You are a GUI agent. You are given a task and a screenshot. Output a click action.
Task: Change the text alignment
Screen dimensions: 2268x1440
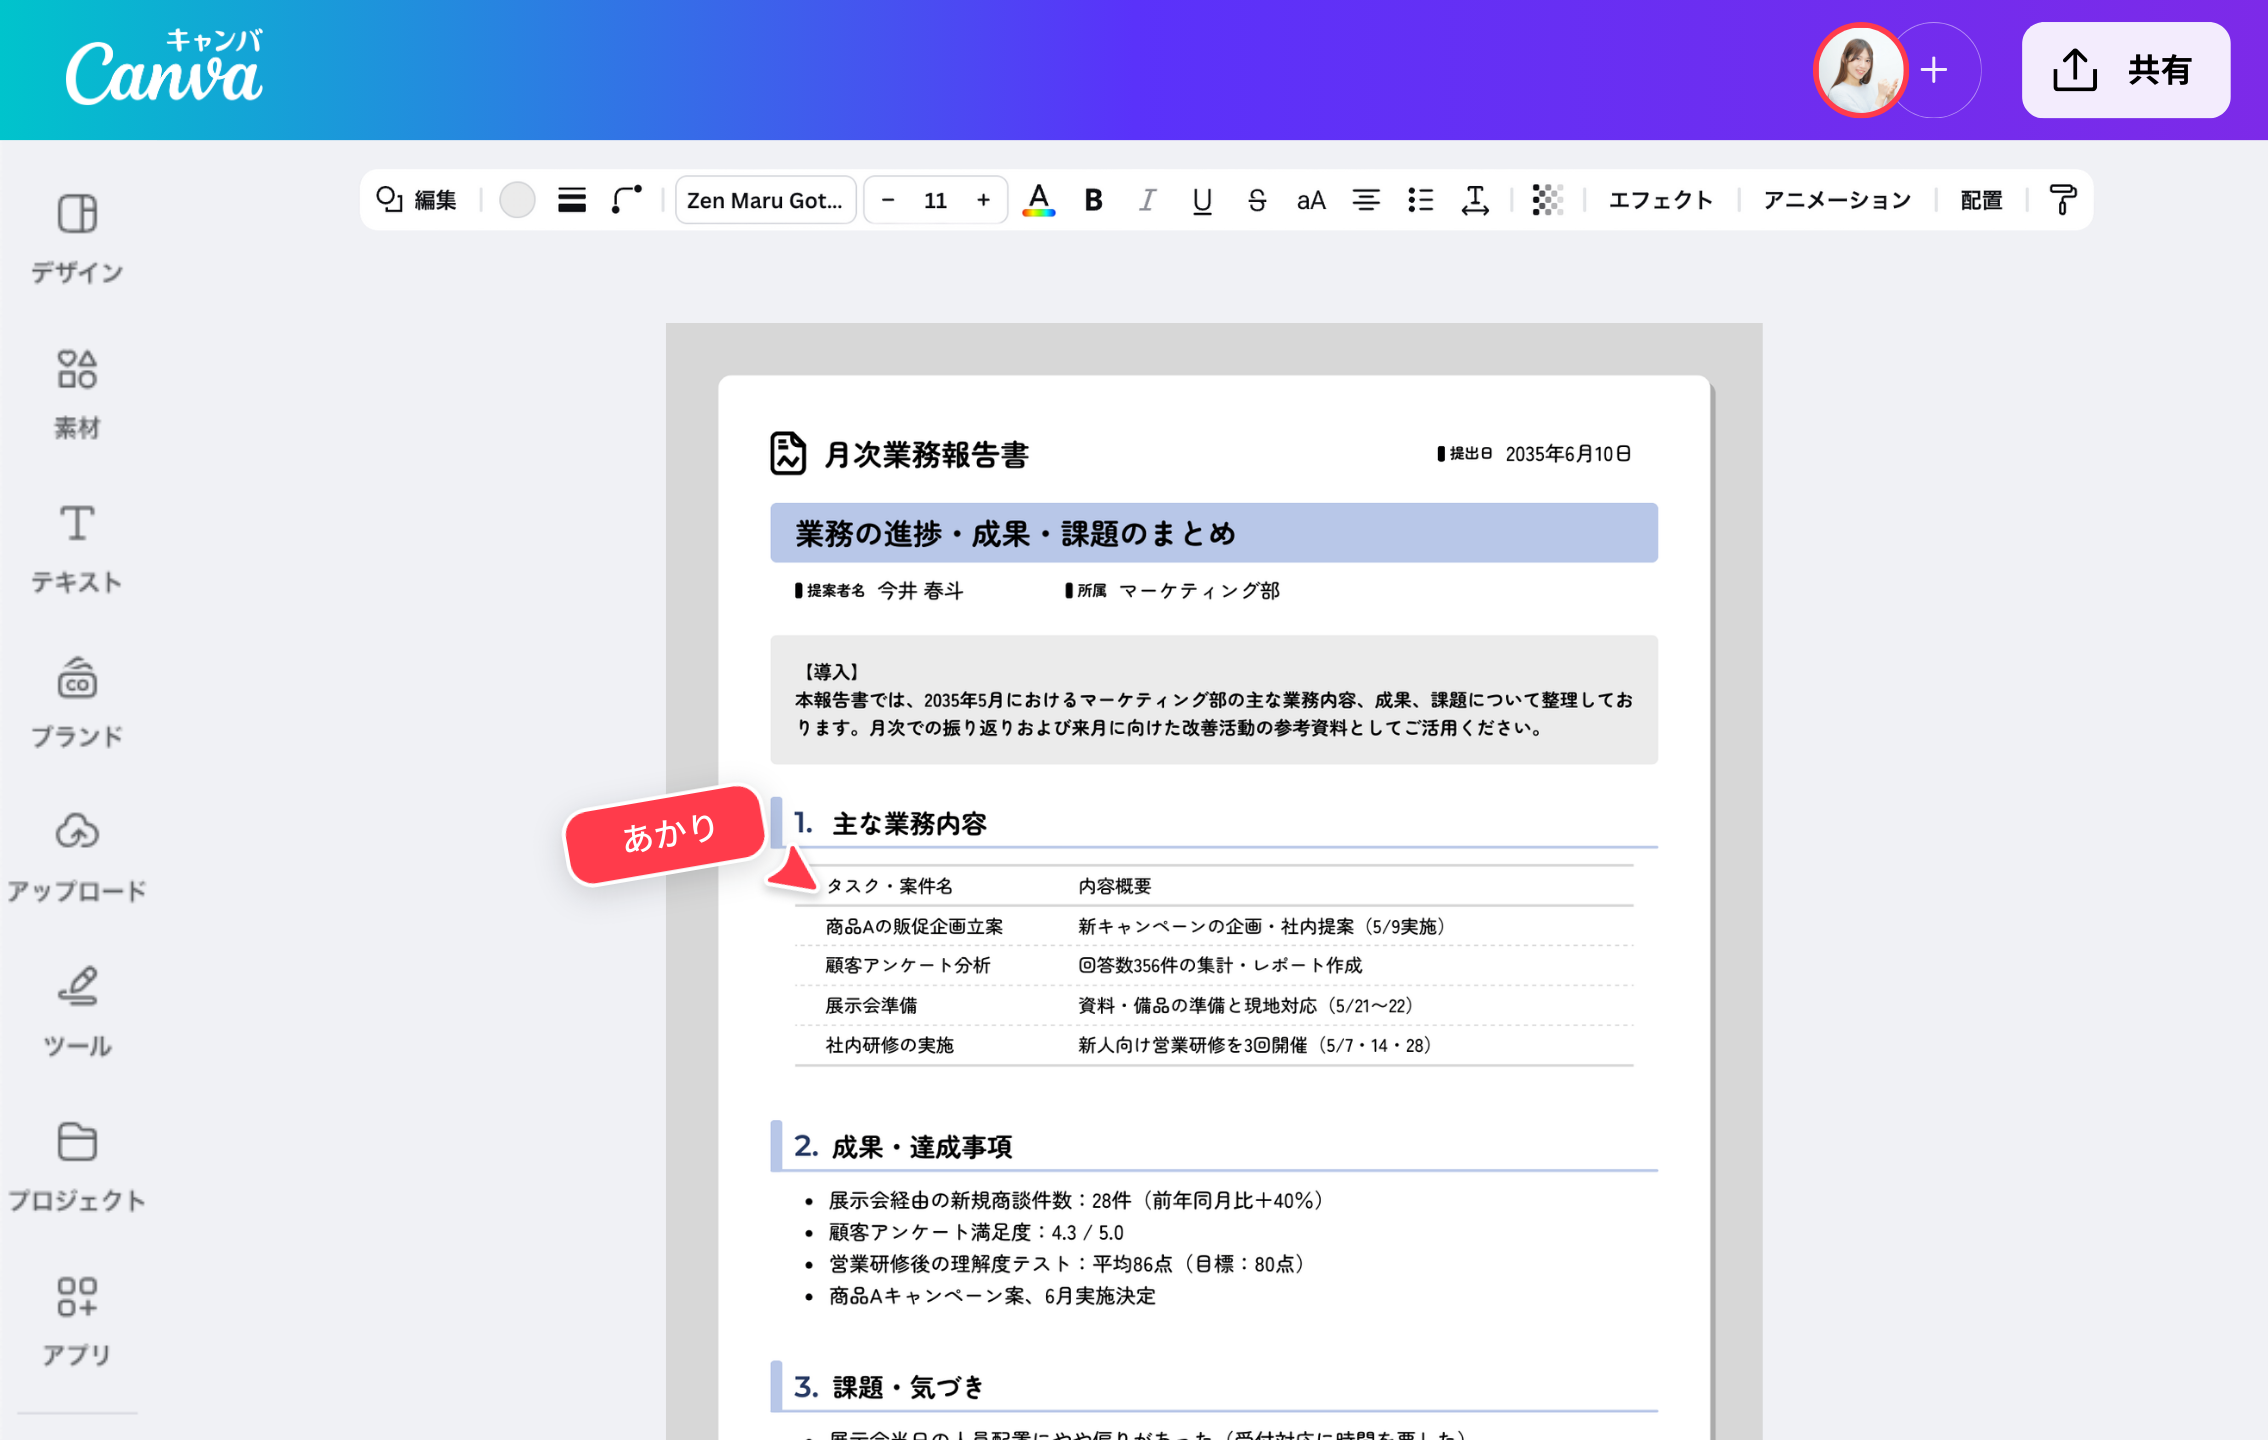[1366, 200]
